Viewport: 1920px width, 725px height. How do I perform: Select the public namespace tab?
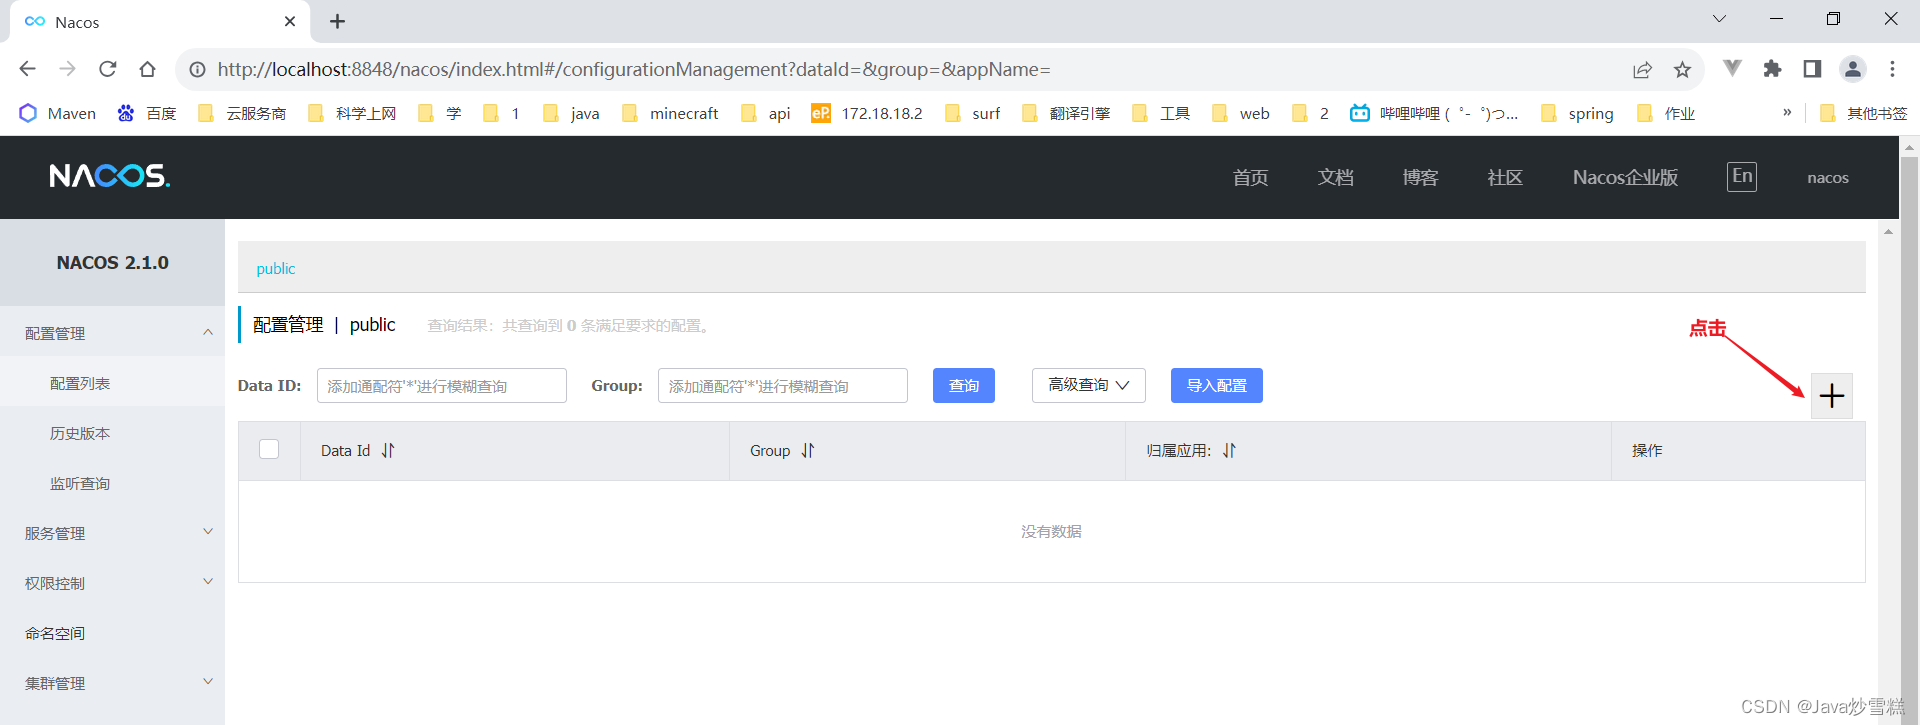[x=276, y=268]
